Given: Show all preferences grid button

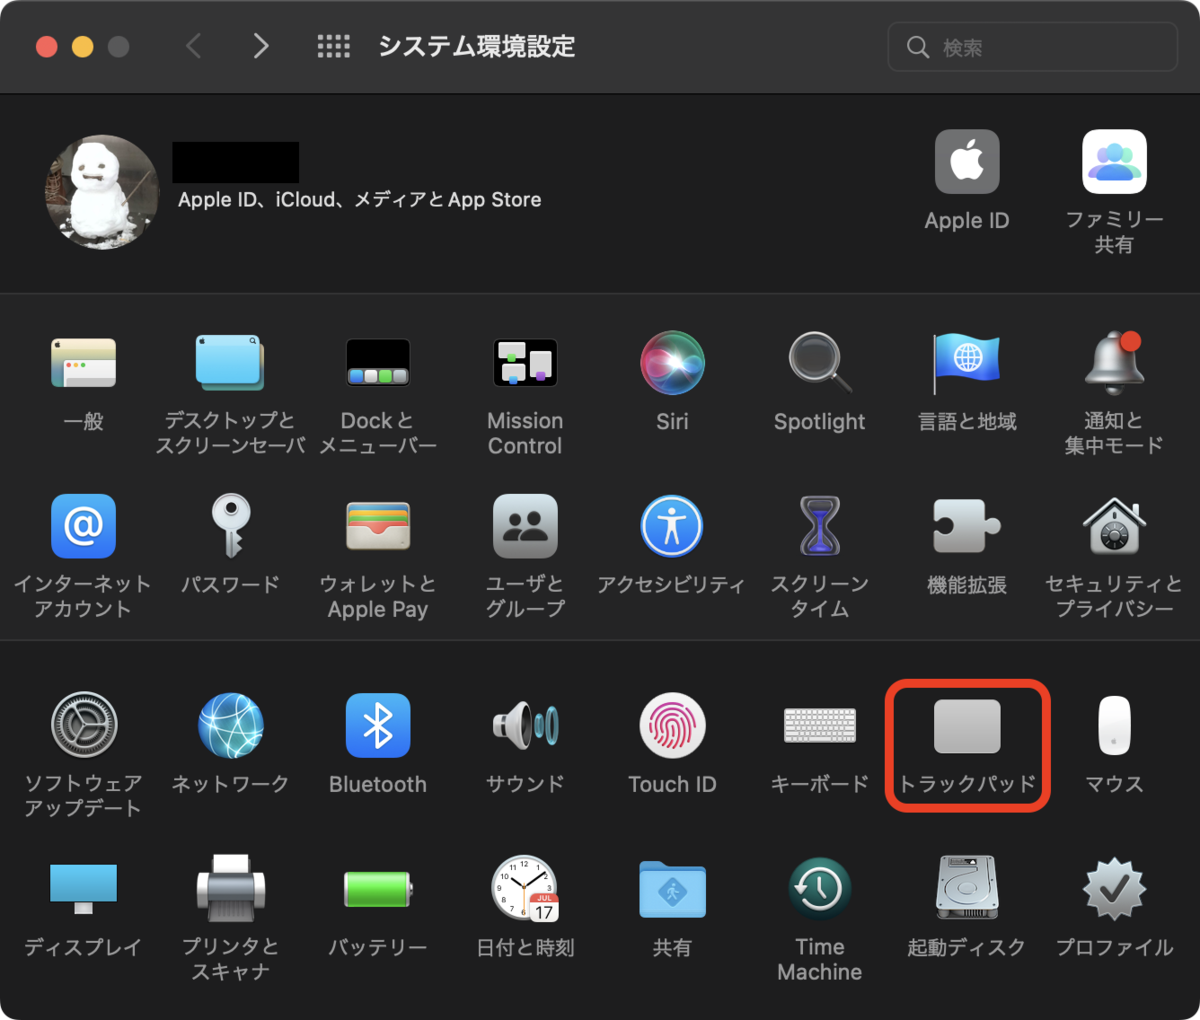Looking at the screenshot, I should click(334, 46).
